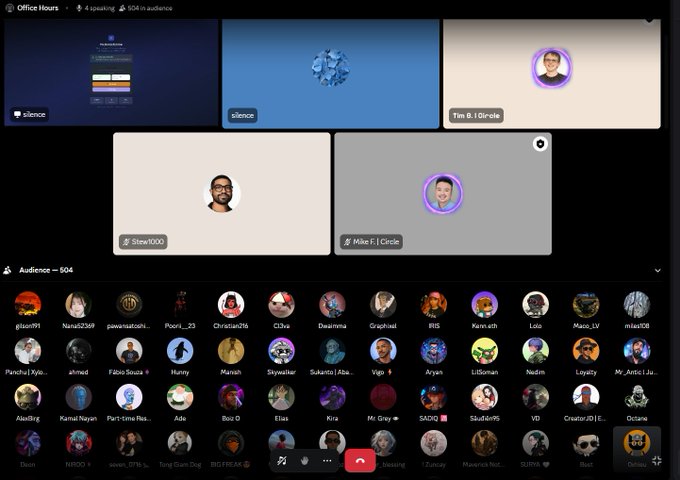
Task: Open SADIQ's audience avatar
Action: [x=434, y=397]
